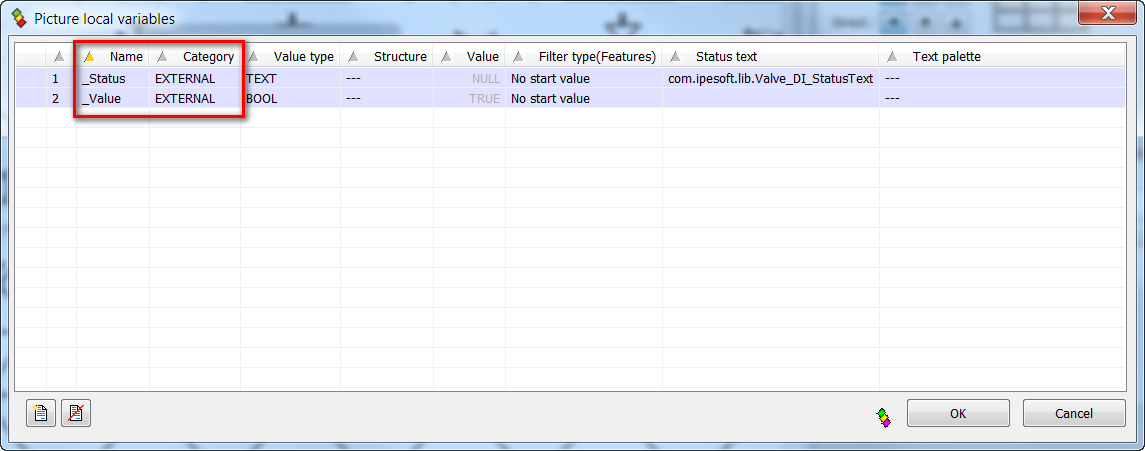
Task: Sort by the Structure column header
Action: 399,57
